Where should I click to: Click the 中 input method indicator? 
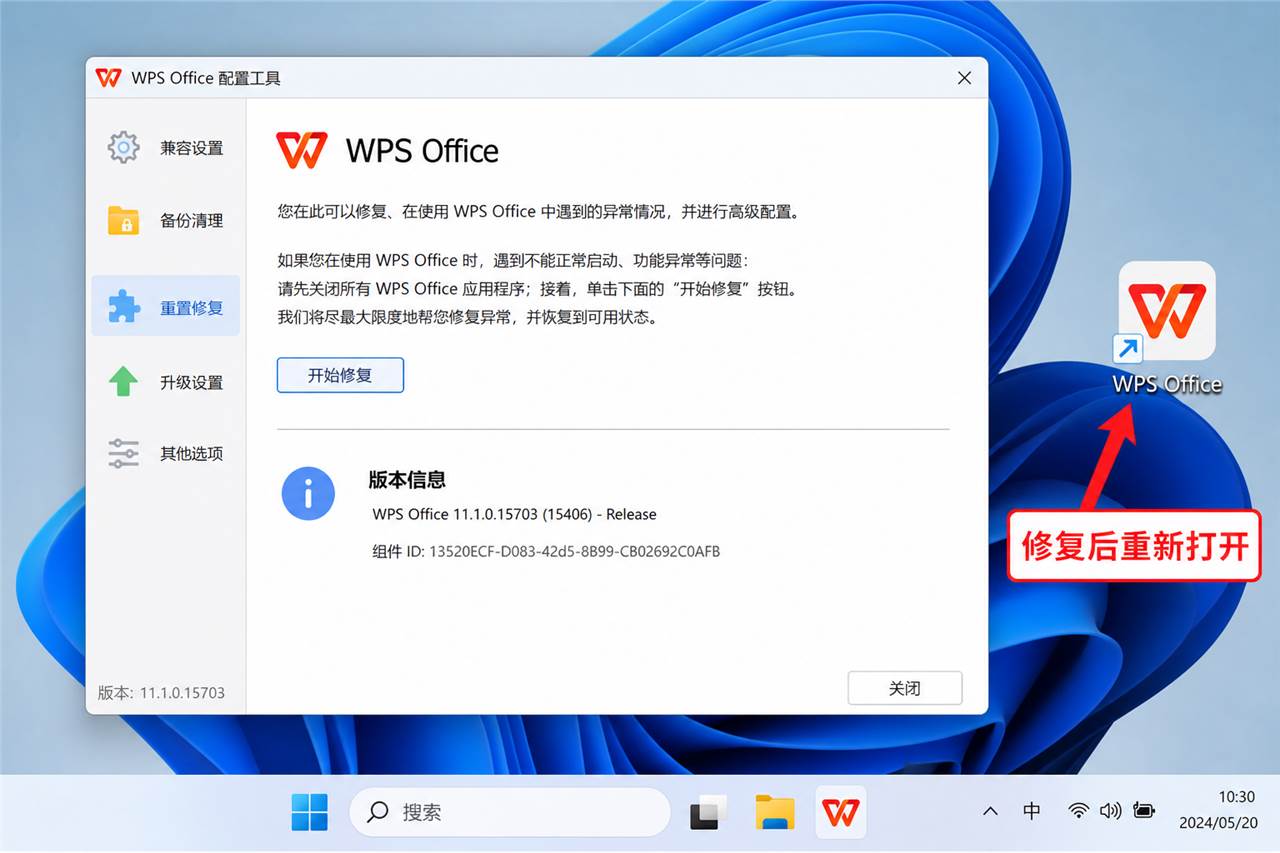(x=1032, y=811)
